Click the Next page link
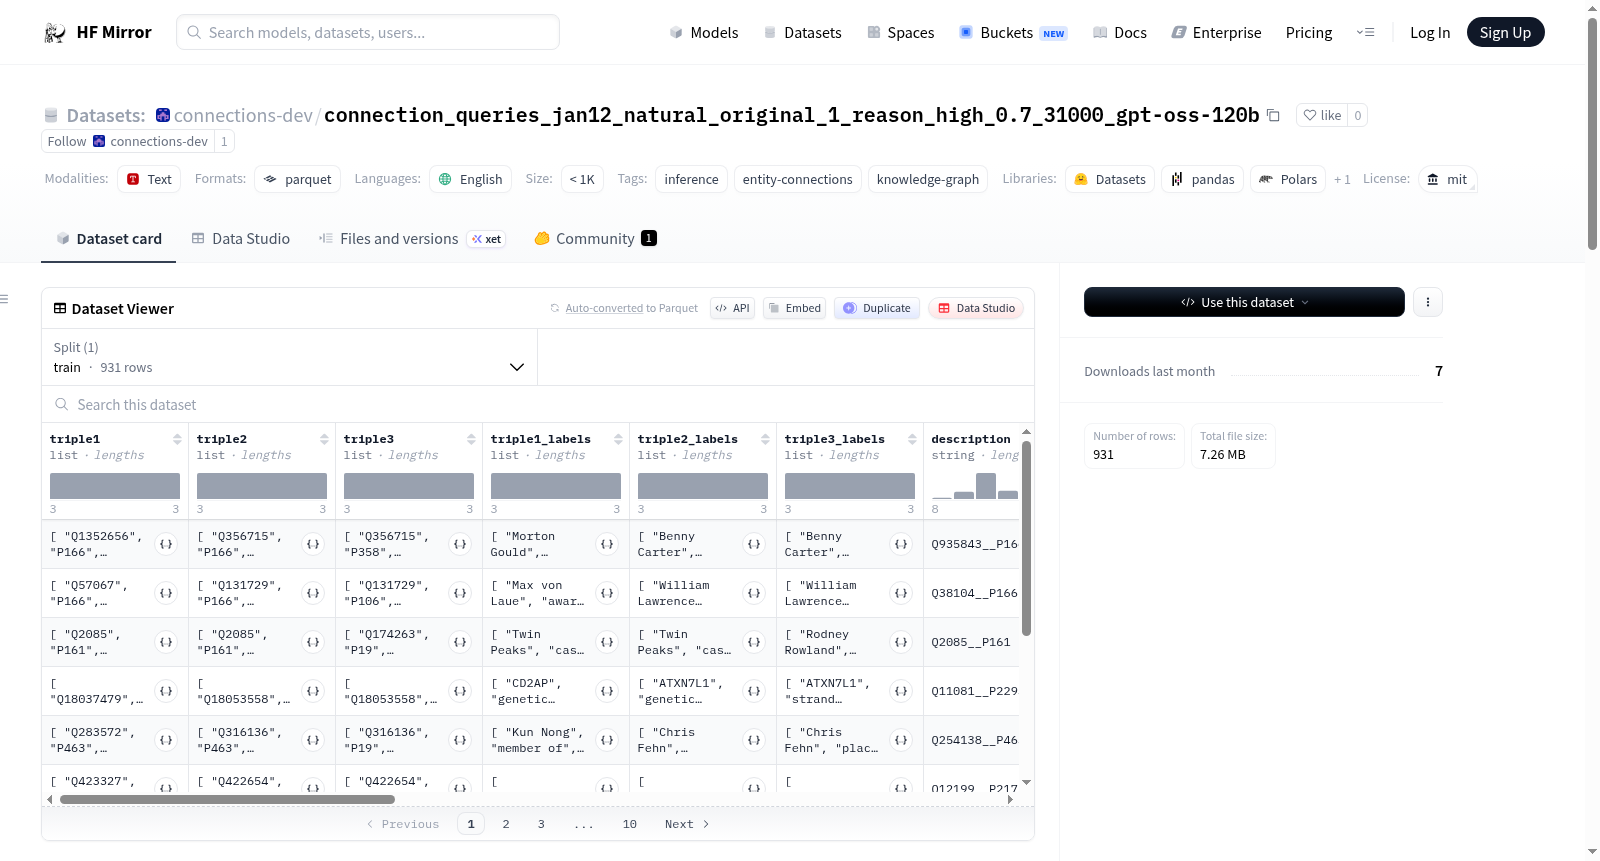 [687, 824]
